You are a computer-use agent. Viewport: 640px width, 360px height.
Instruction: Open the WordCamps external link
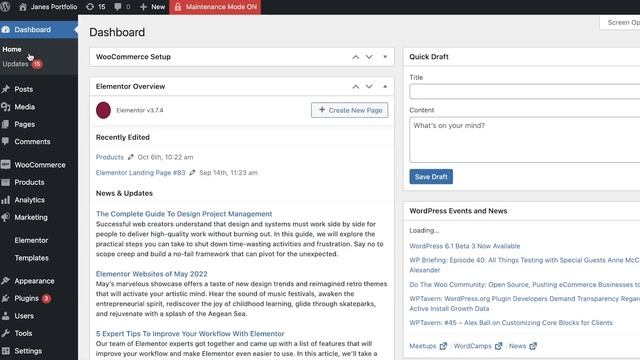[478, 346]
